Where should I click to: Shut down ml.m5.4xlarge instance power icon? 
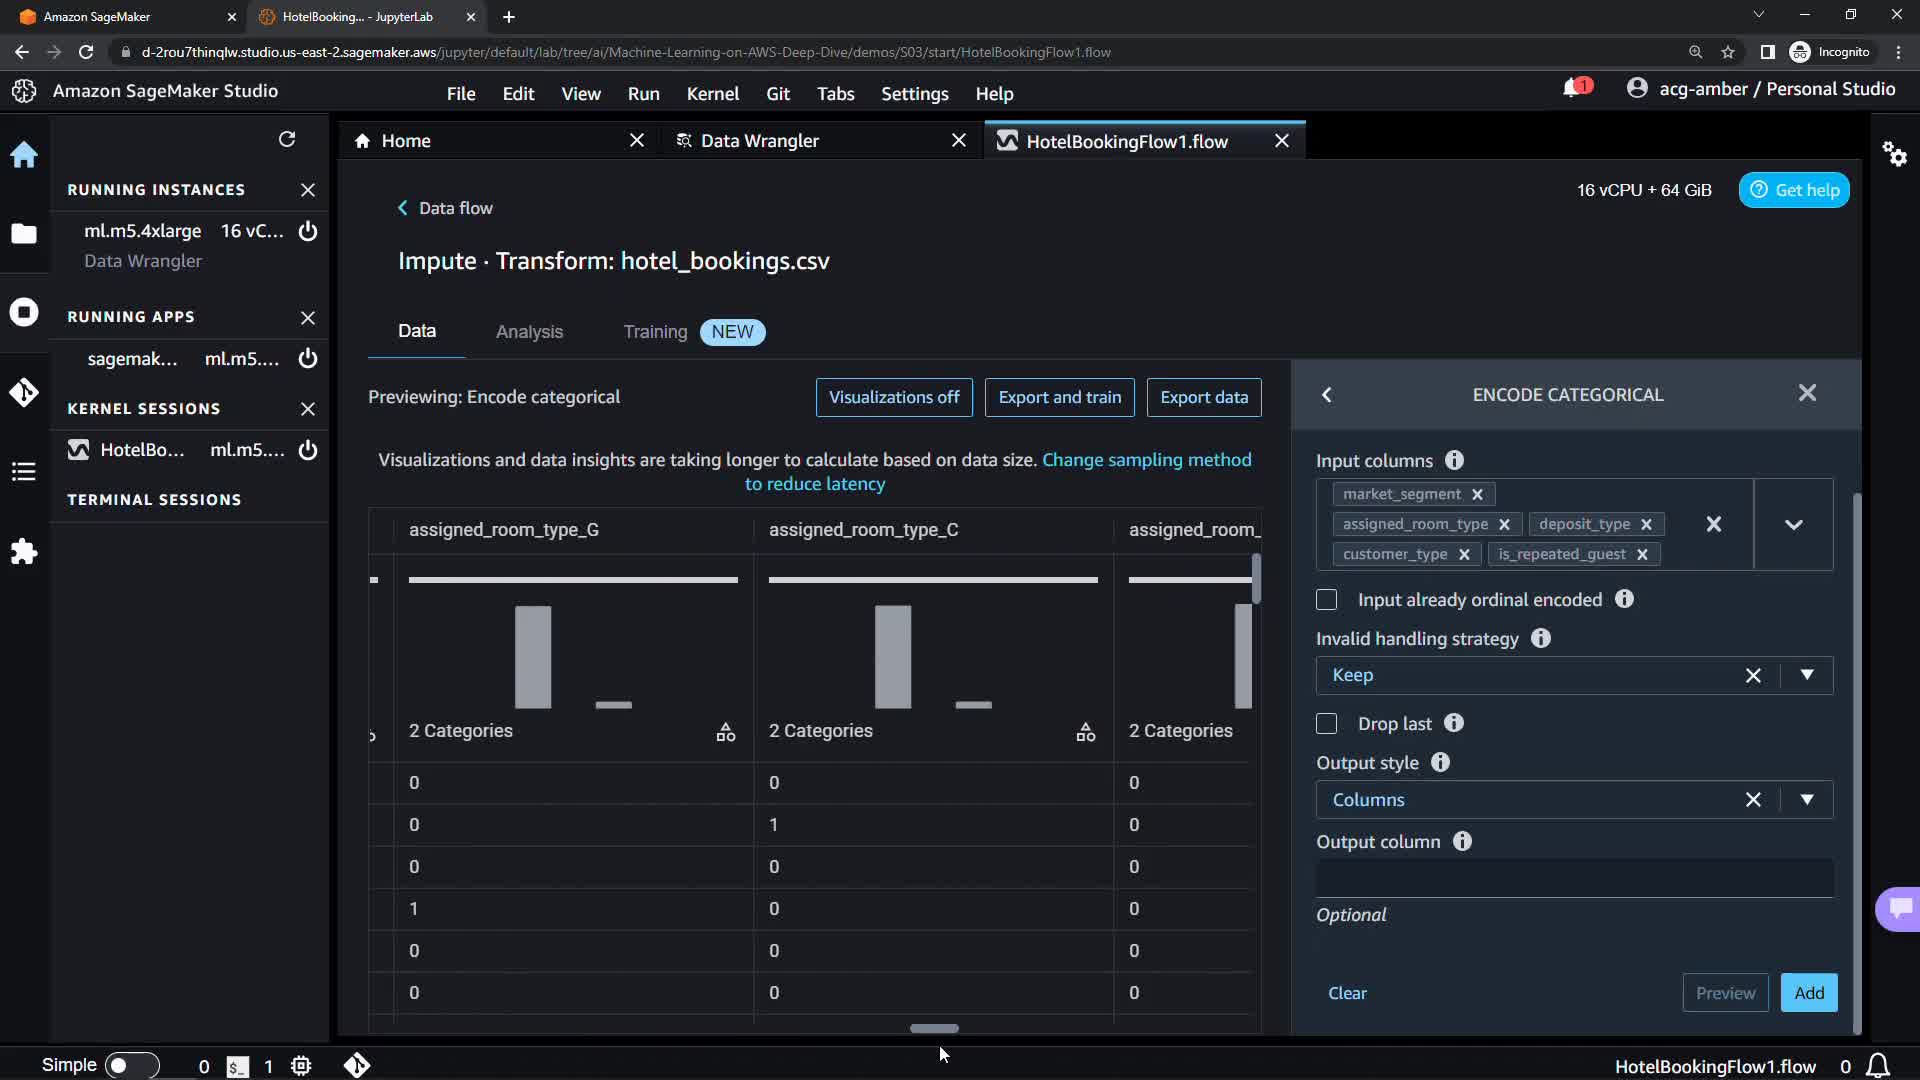308,231
